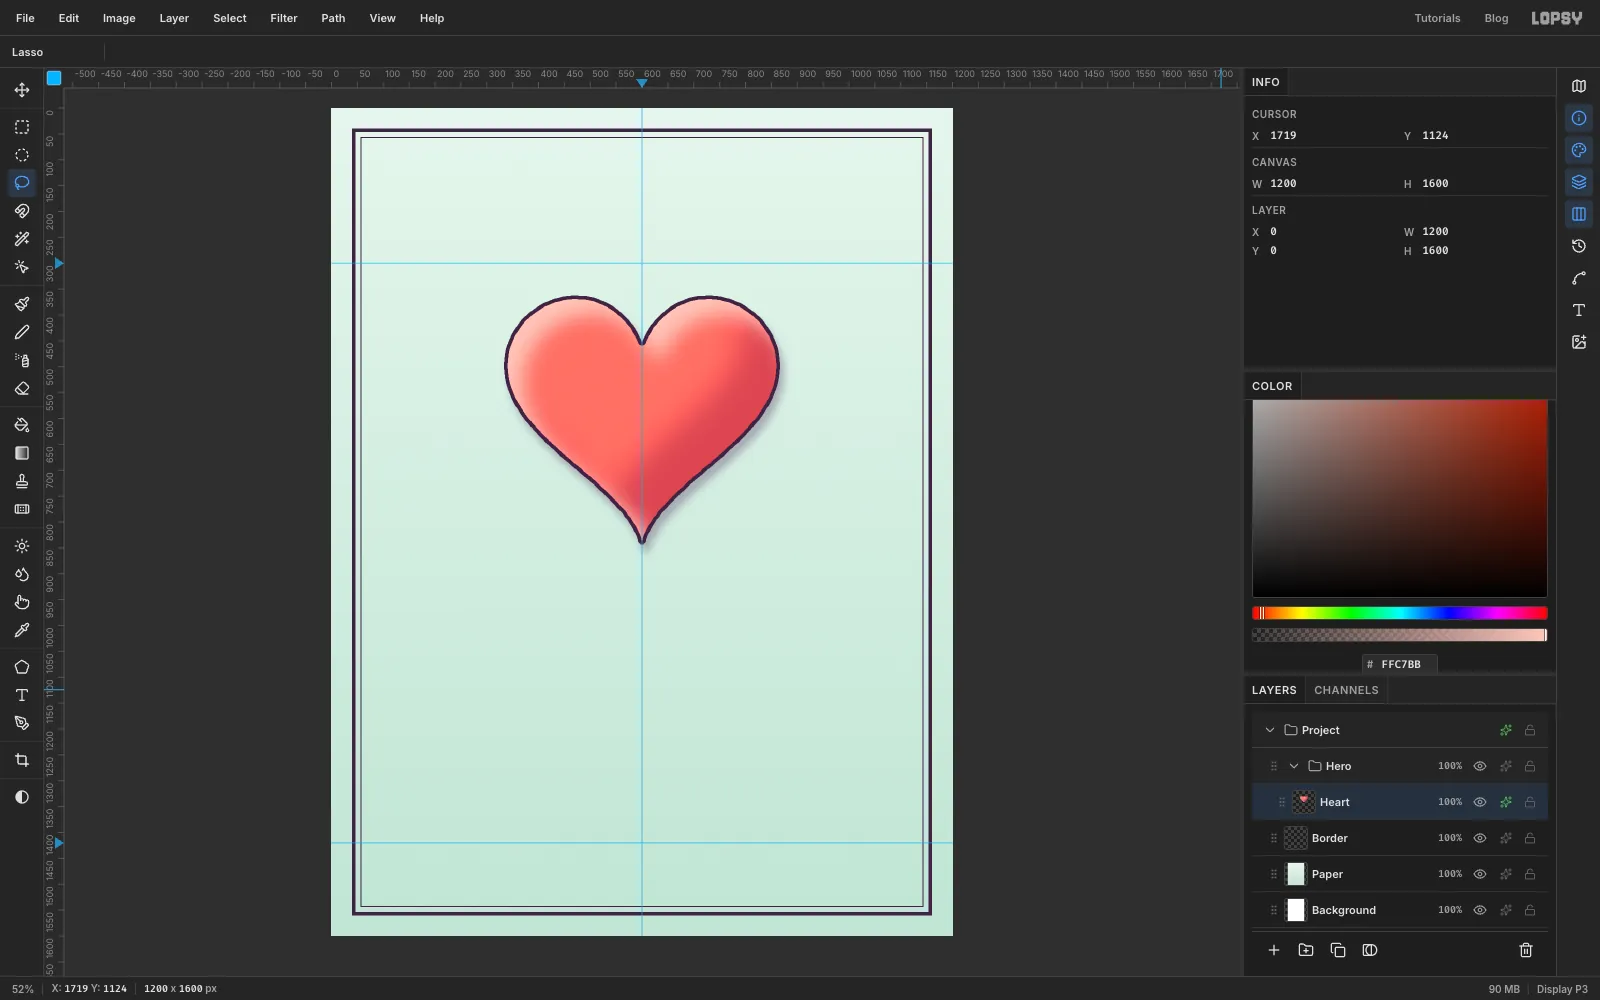The width and height of the screenshot is (1600, 1000).
Task: Duplicate the selected layer
Action: (x=1338, y=950)
